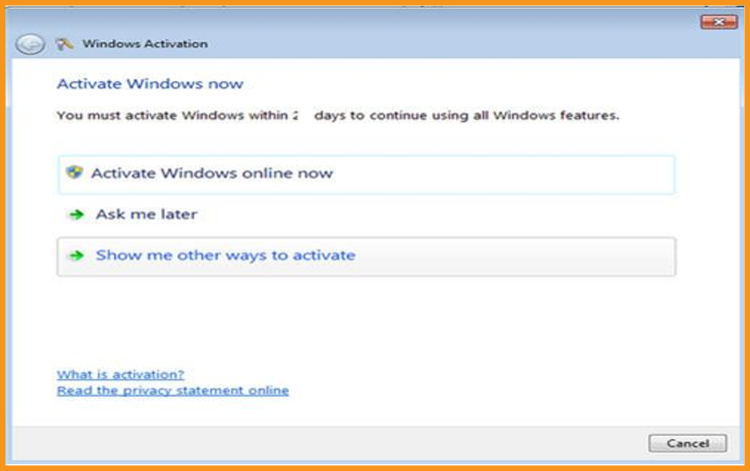Click the green arrow beside Show me other ways
Screen dimensions: 750x471
click(76, 256)
